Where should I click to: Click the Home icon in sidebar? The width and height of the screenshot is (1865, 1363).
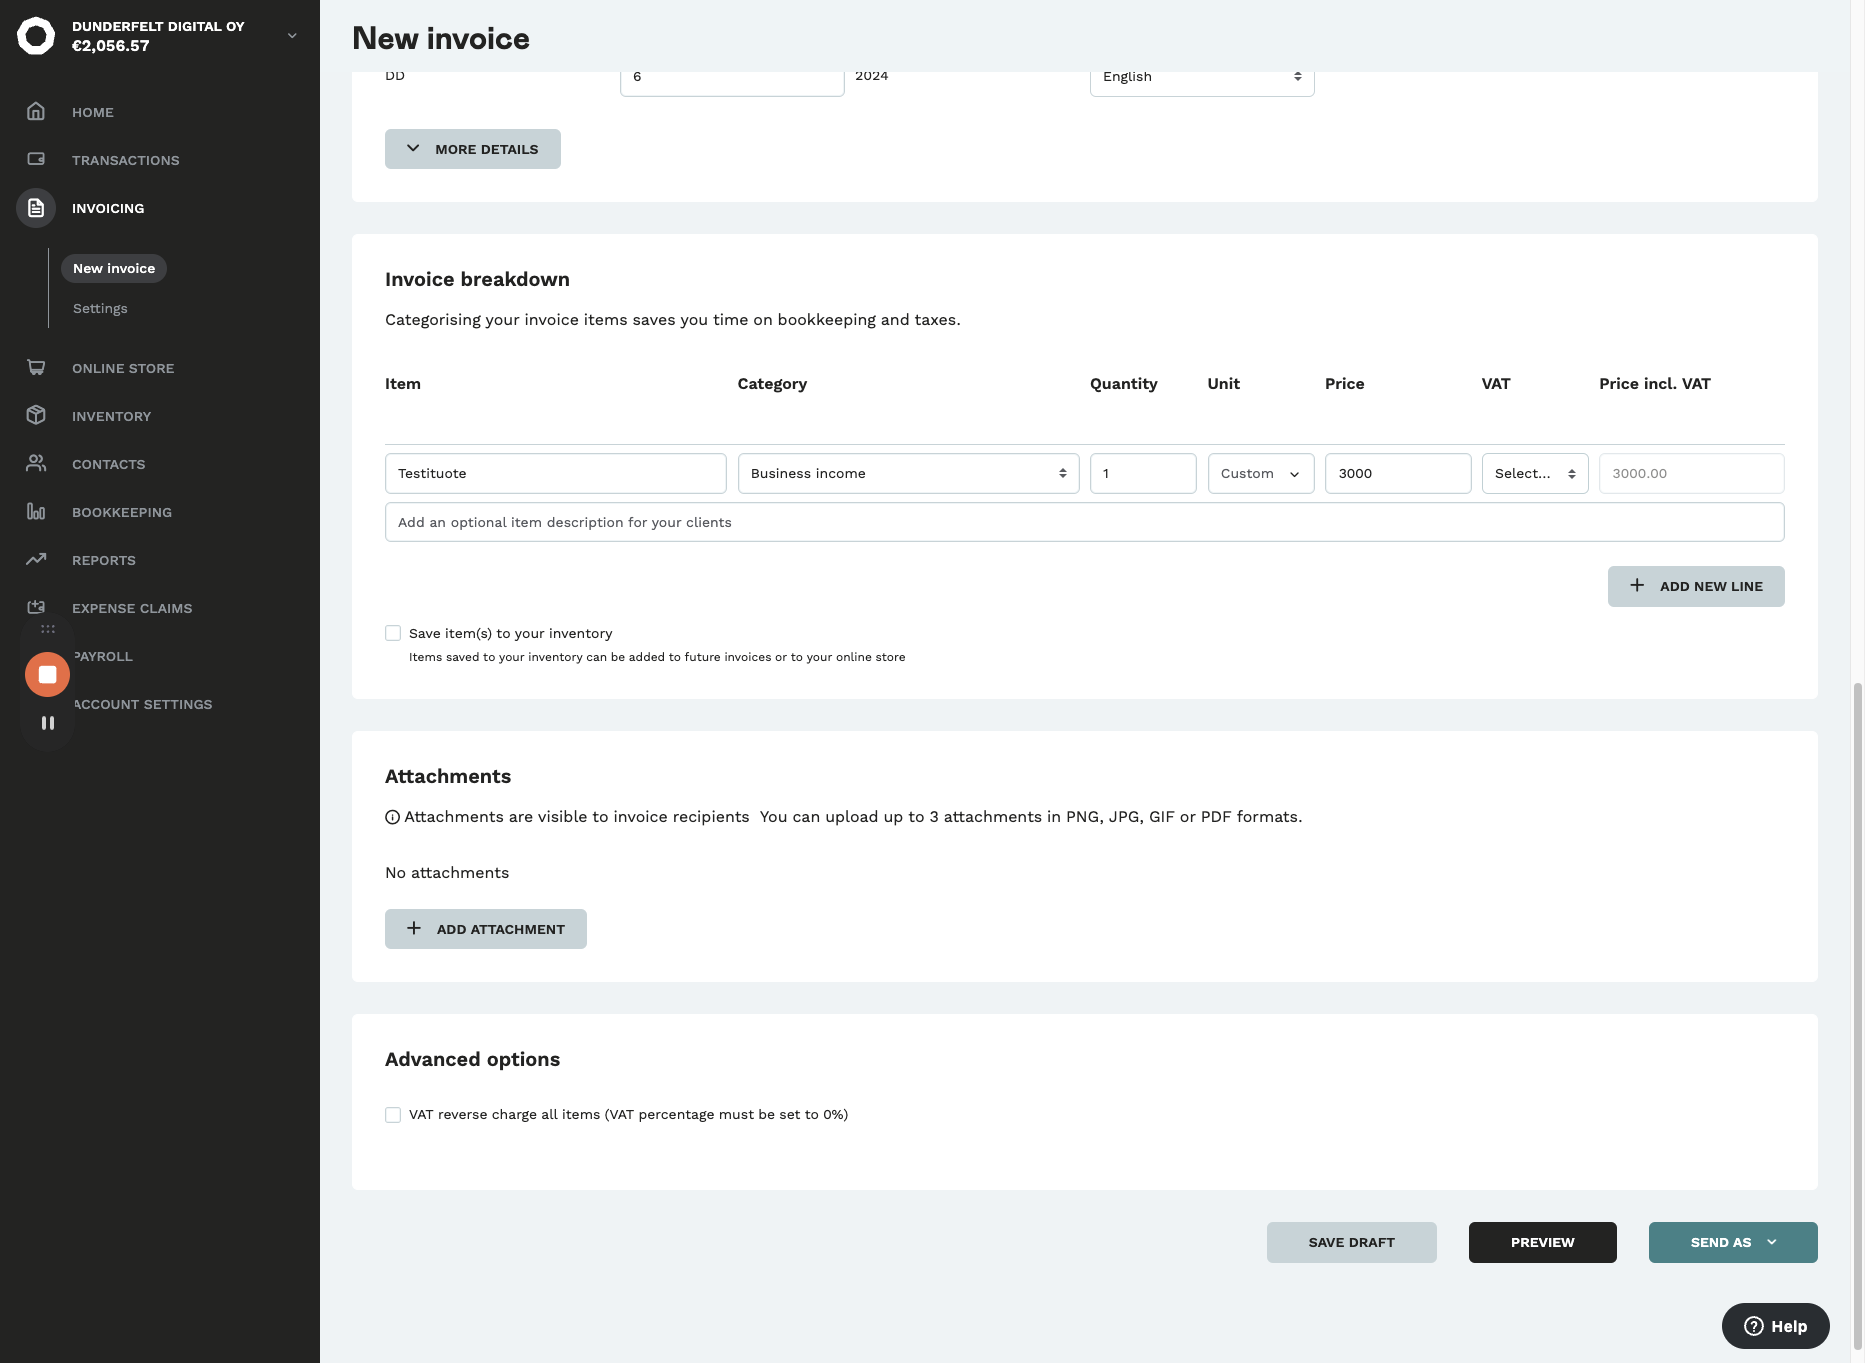point(36,112)
